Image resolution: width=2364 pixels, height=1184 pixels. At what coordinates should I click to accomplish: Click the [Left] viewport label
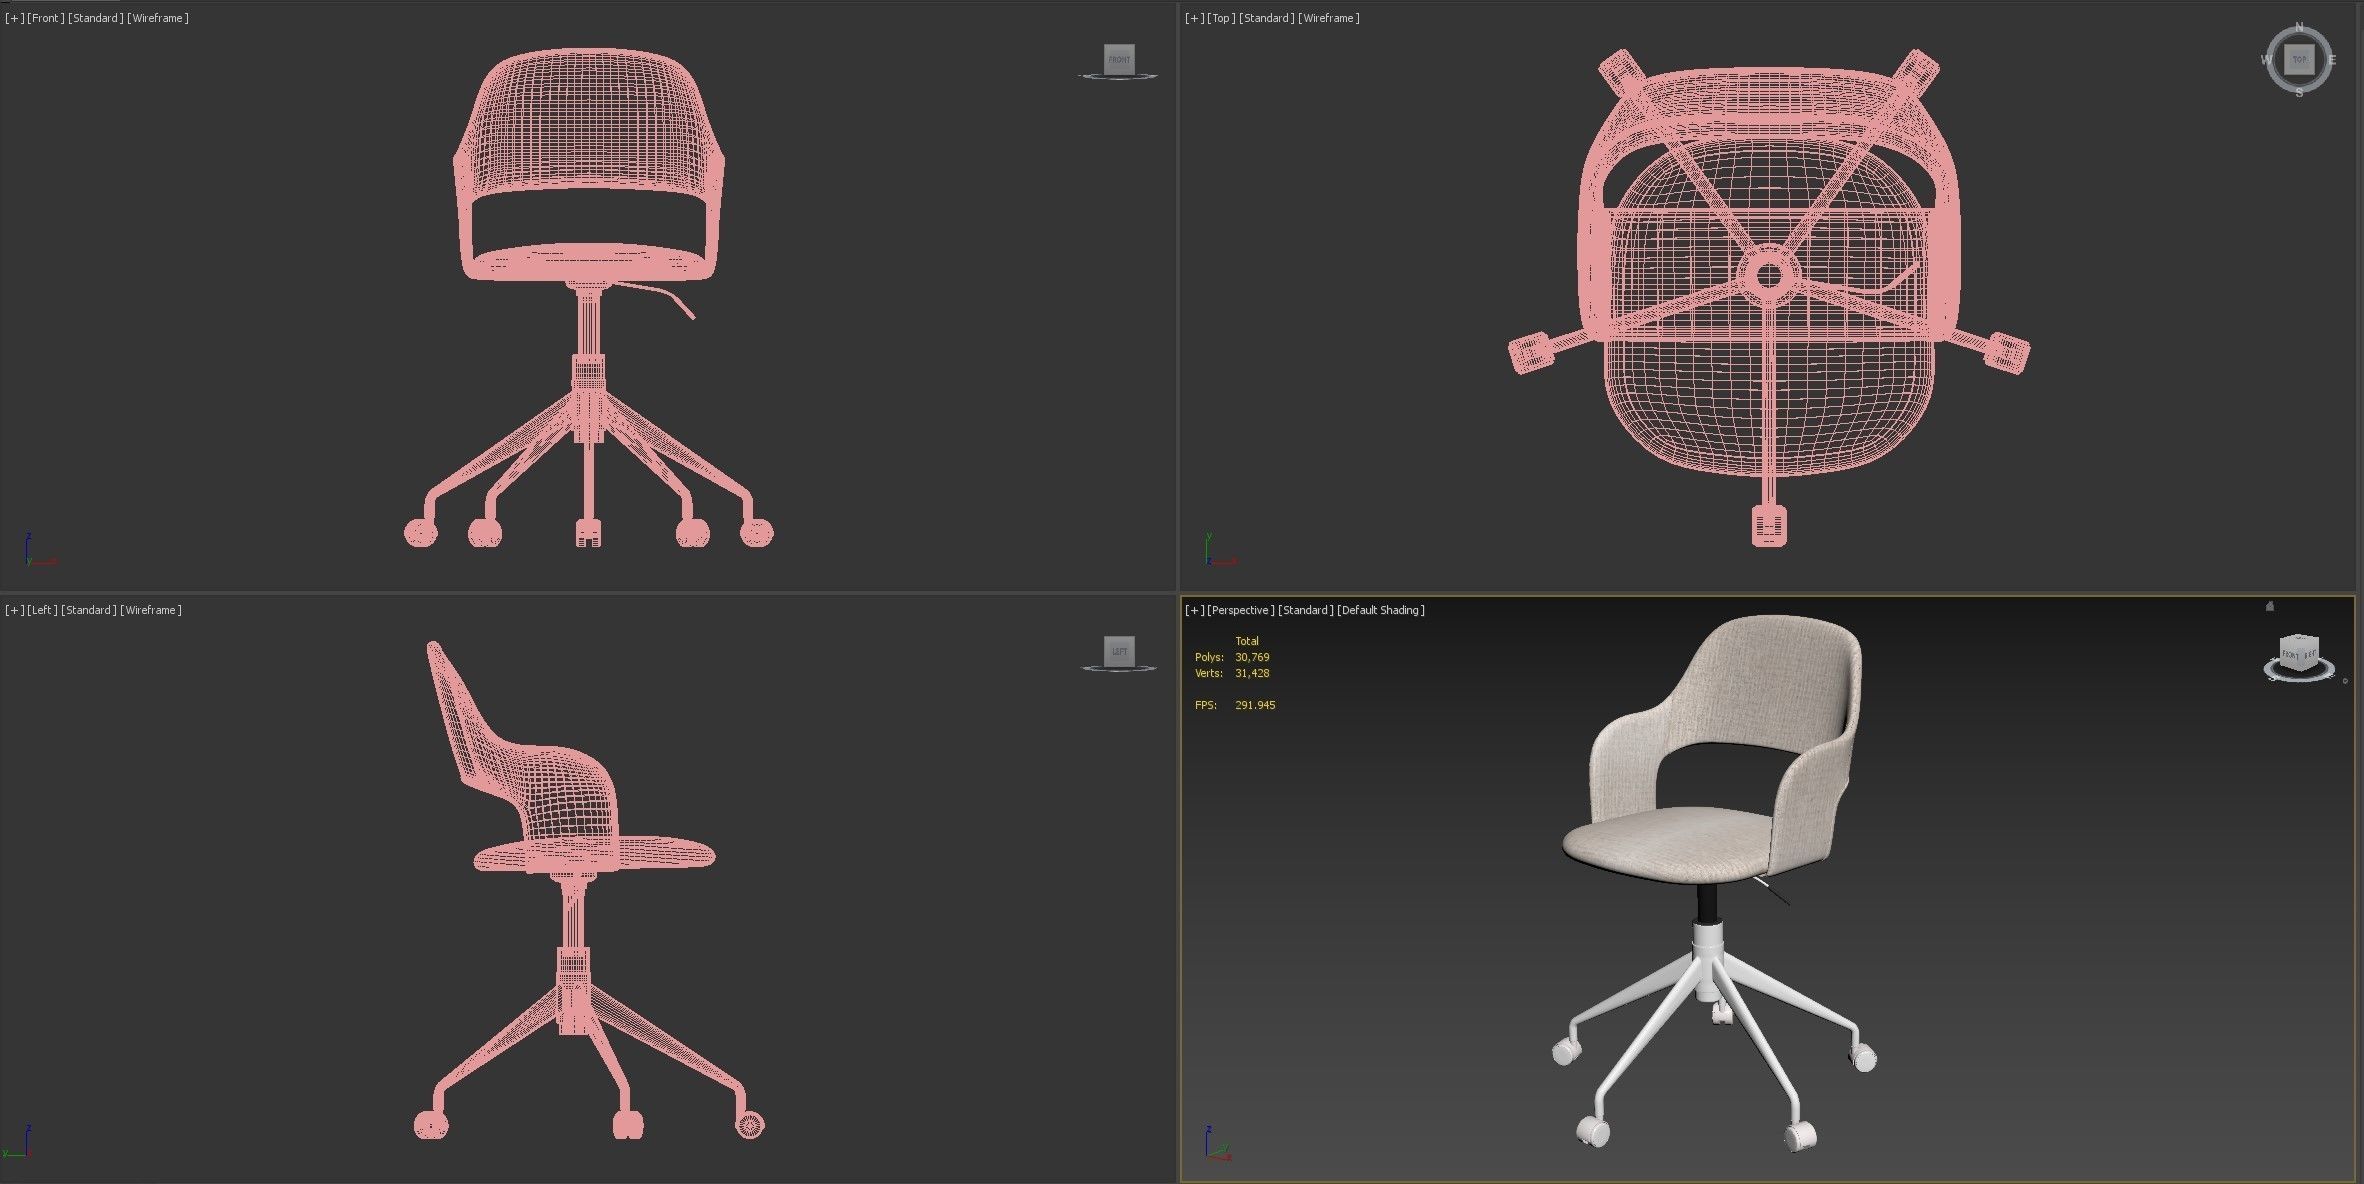click(41, 609)
